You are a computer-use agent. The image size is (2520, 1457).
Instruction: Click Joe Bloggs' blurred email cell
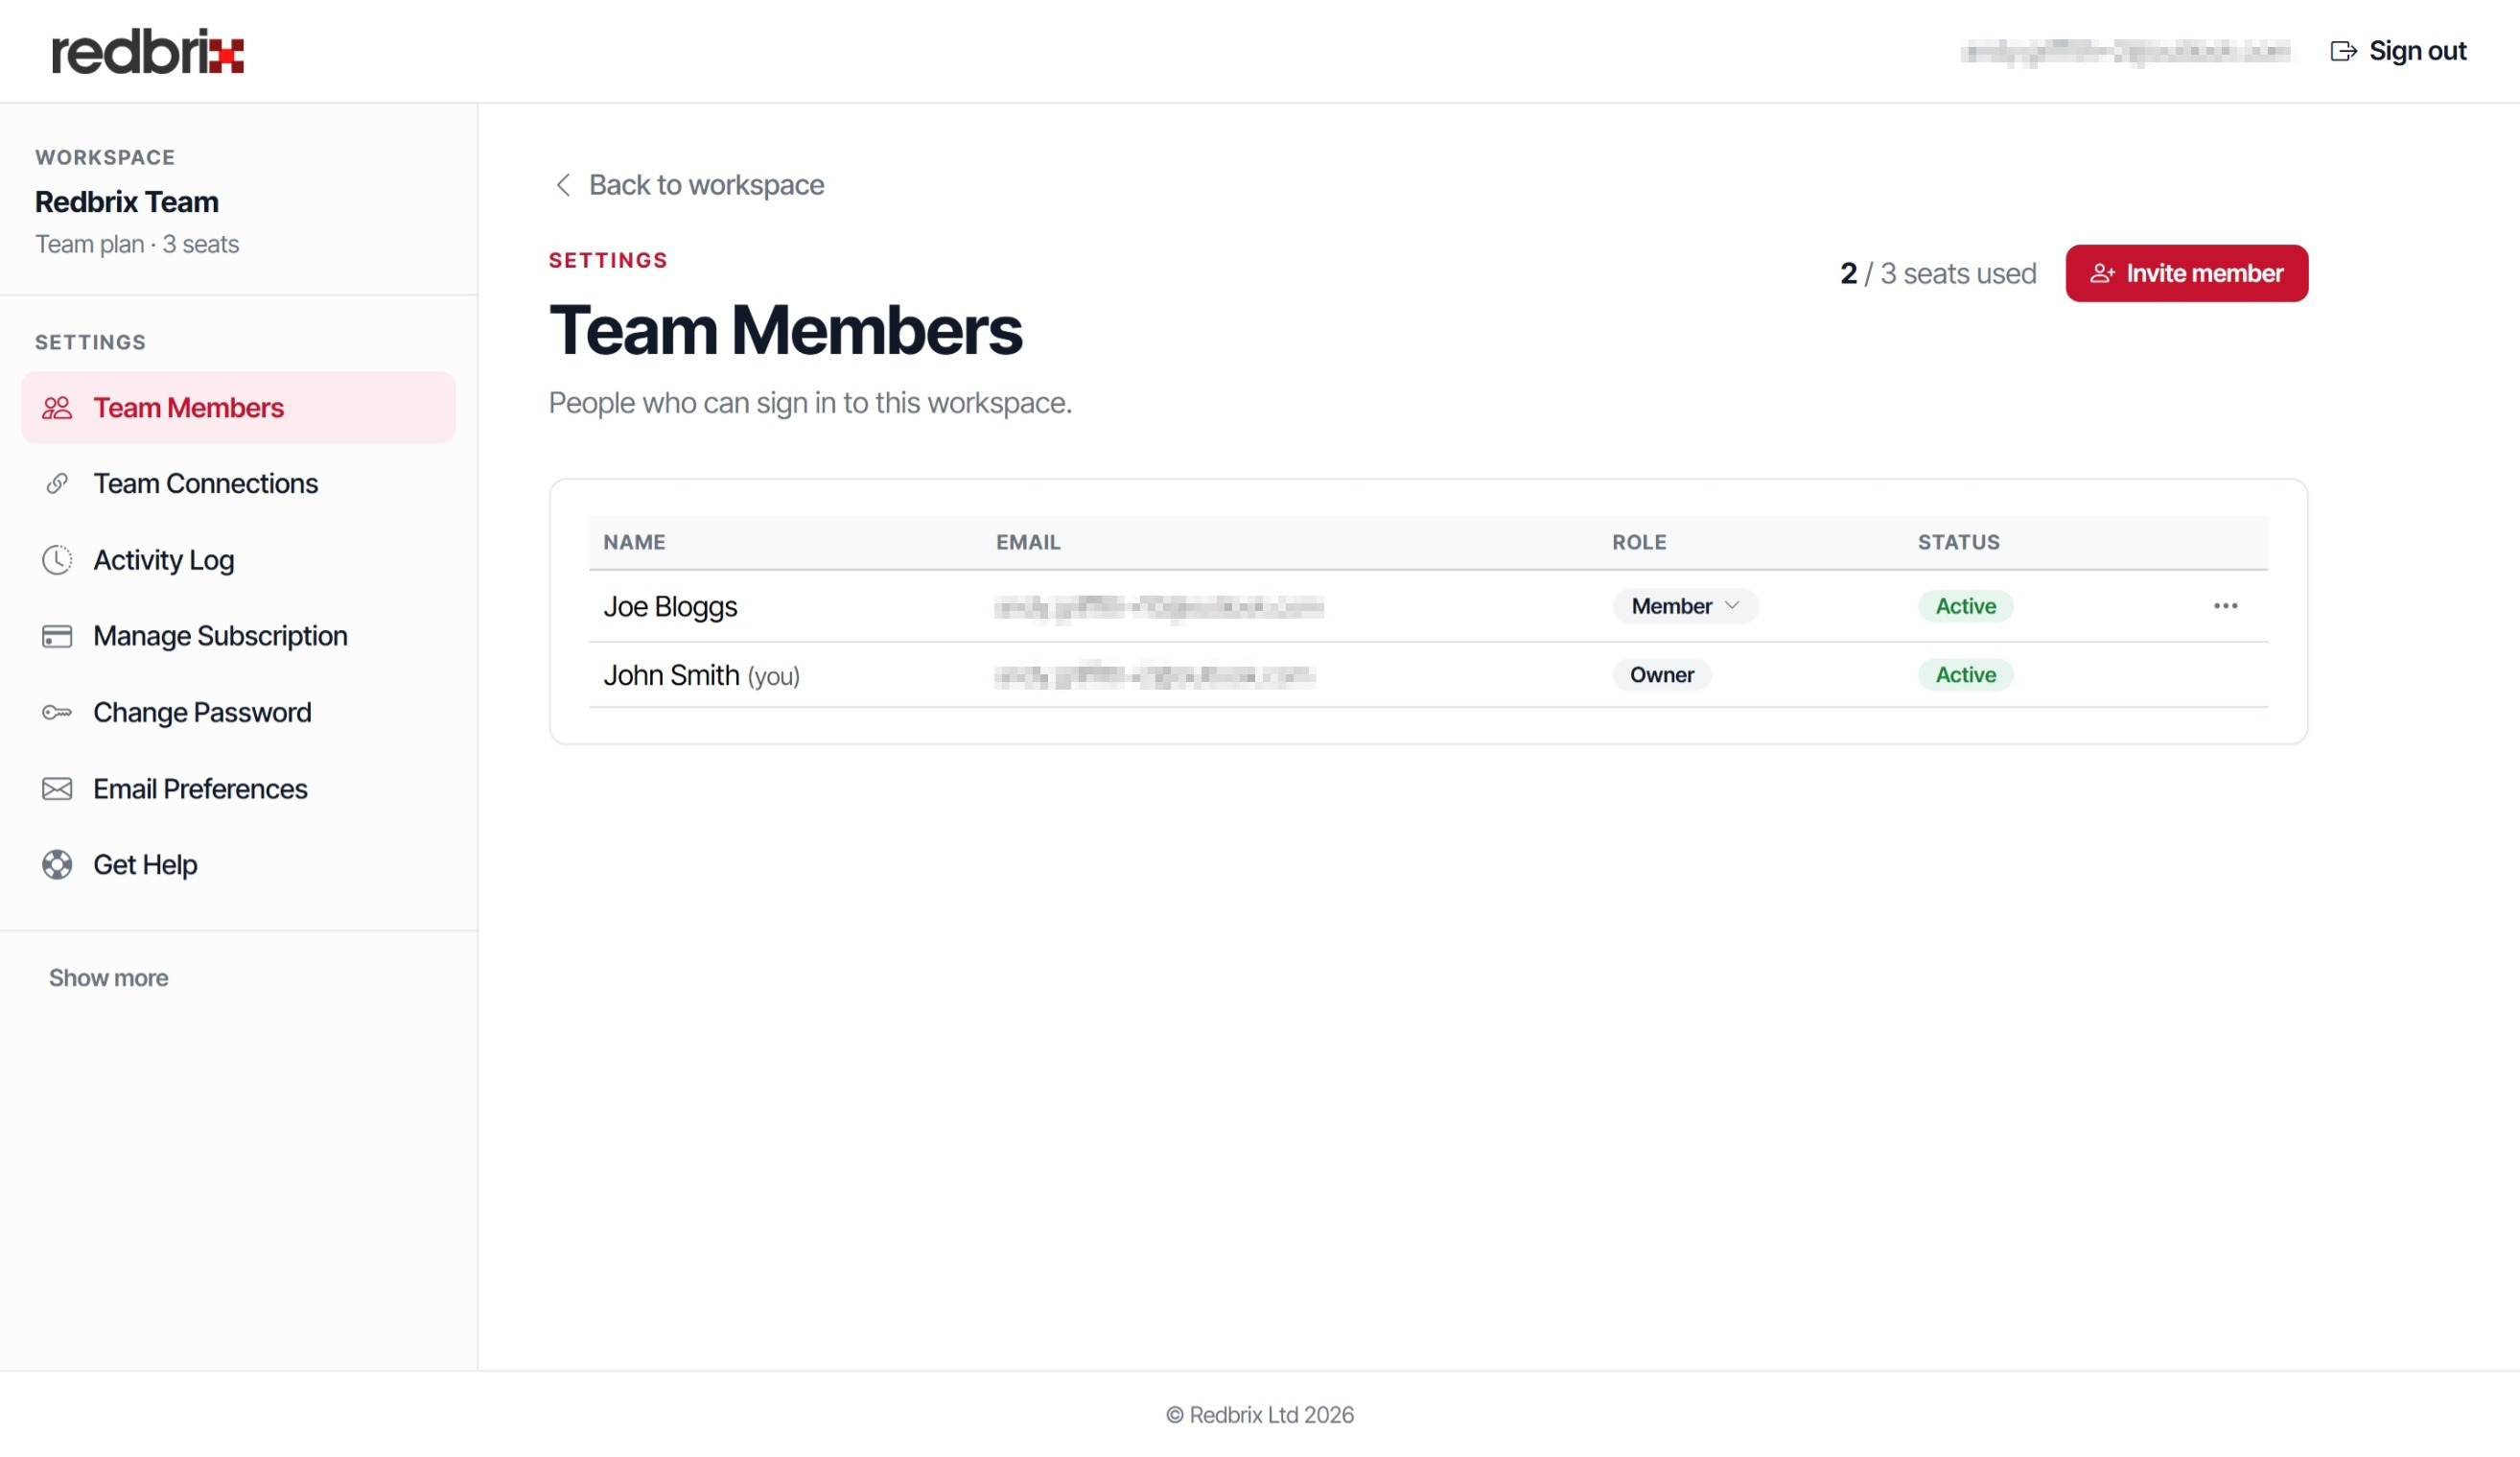click(1158, 606)
